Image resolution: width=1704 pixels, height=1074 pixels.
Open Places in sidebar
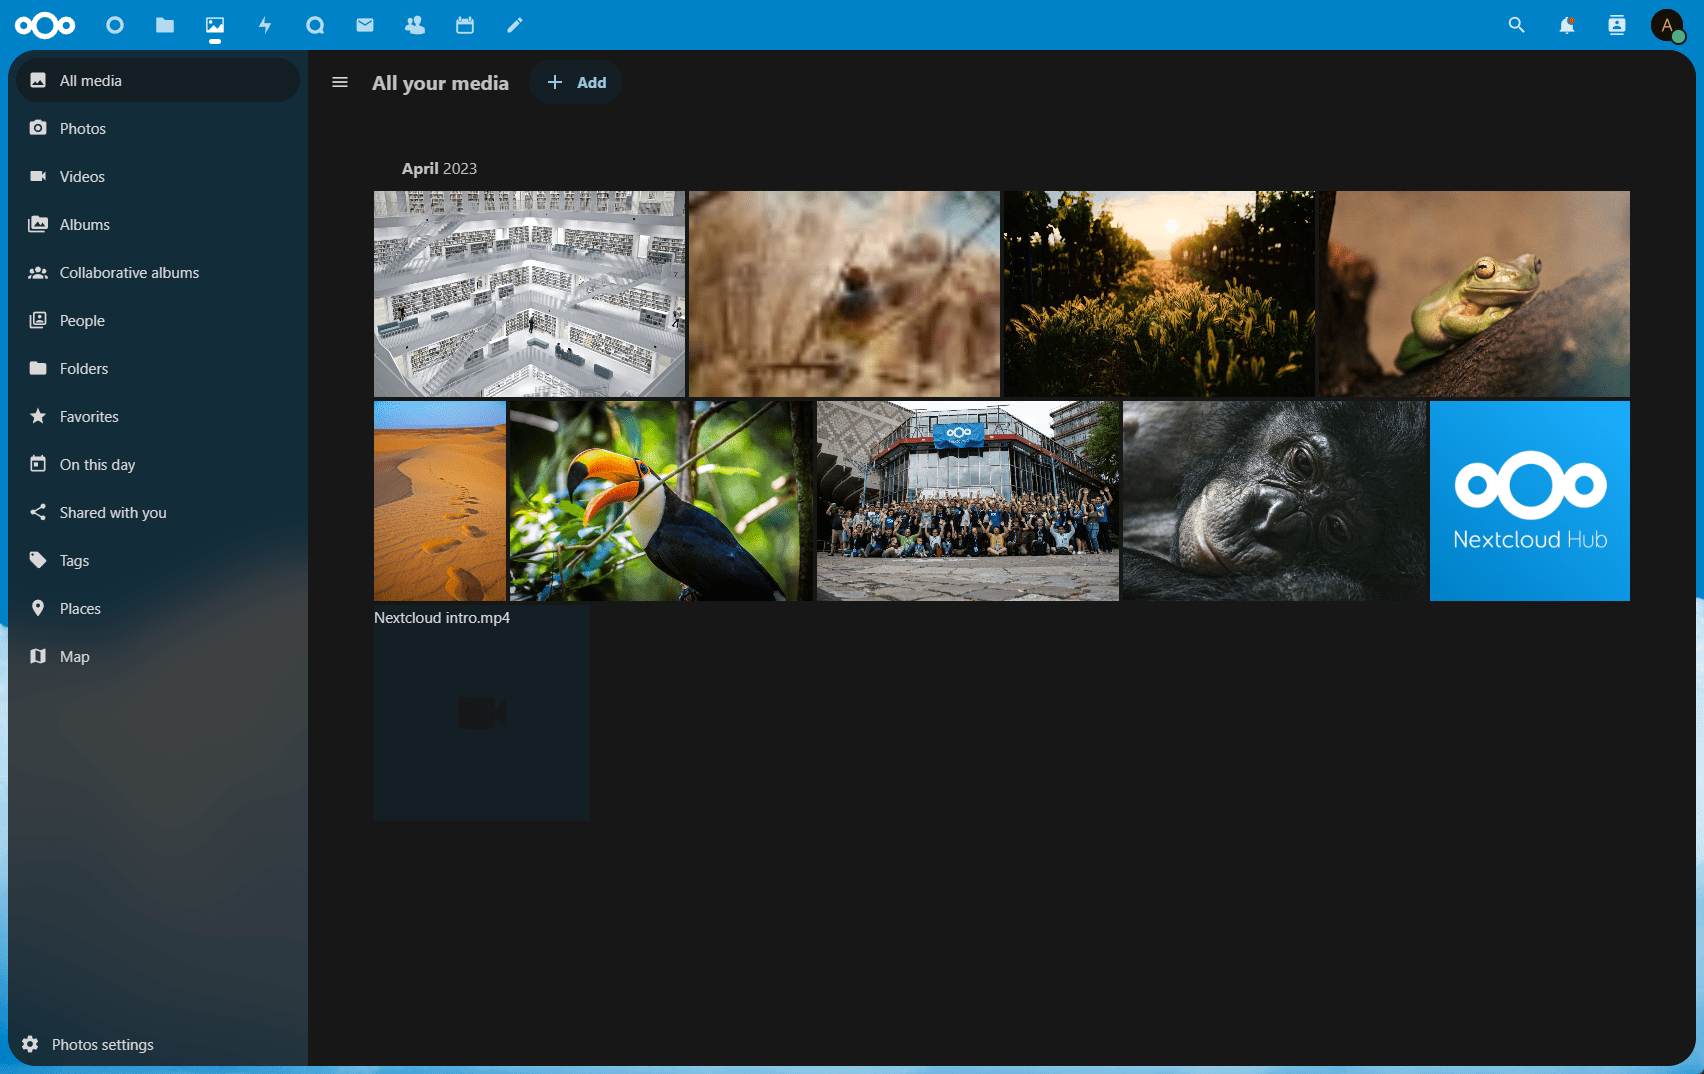pyautogui.click(x=158, y=608)
